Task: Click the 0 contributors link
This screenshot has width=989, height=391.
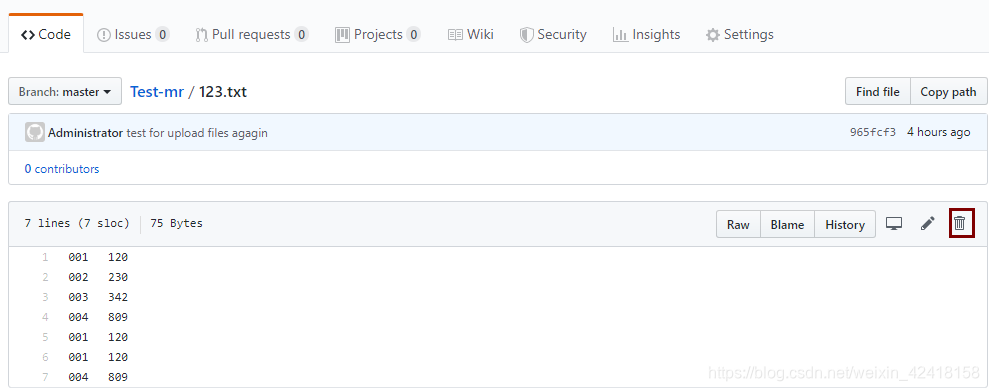Action: [62, 169]
